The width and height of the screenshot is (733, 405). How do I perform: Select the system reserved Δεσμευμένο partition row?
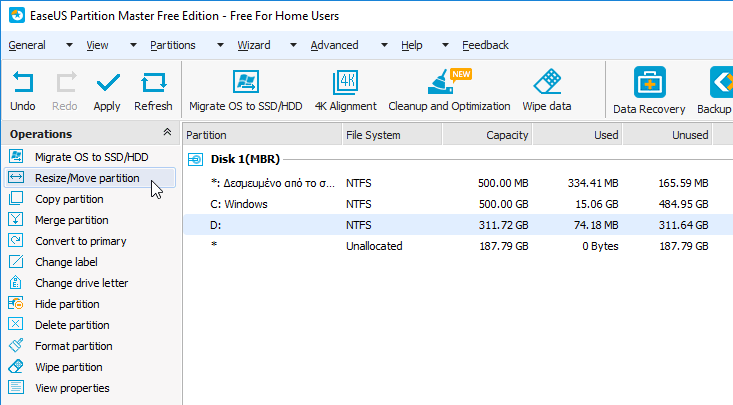pos(458,183)
